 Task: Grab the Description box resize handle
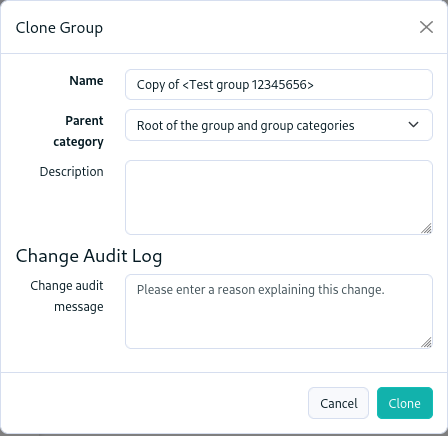point(426,228)
